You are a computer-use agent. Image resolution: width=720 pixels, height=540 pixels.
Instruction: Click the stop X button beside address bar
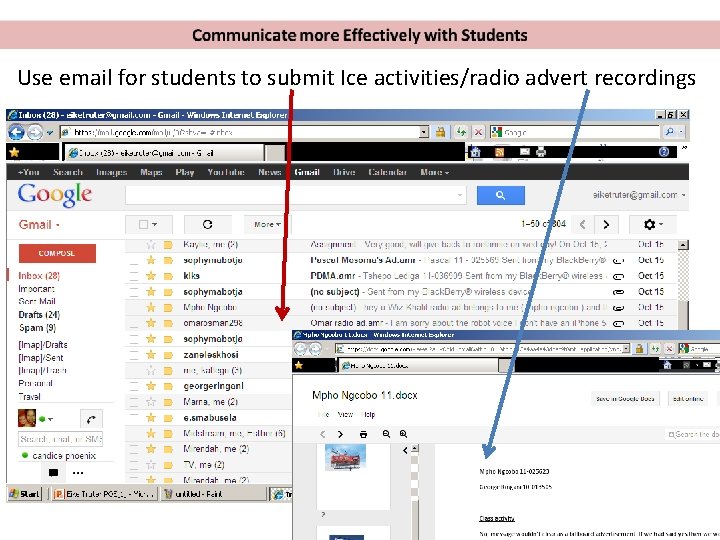(478, 132)
